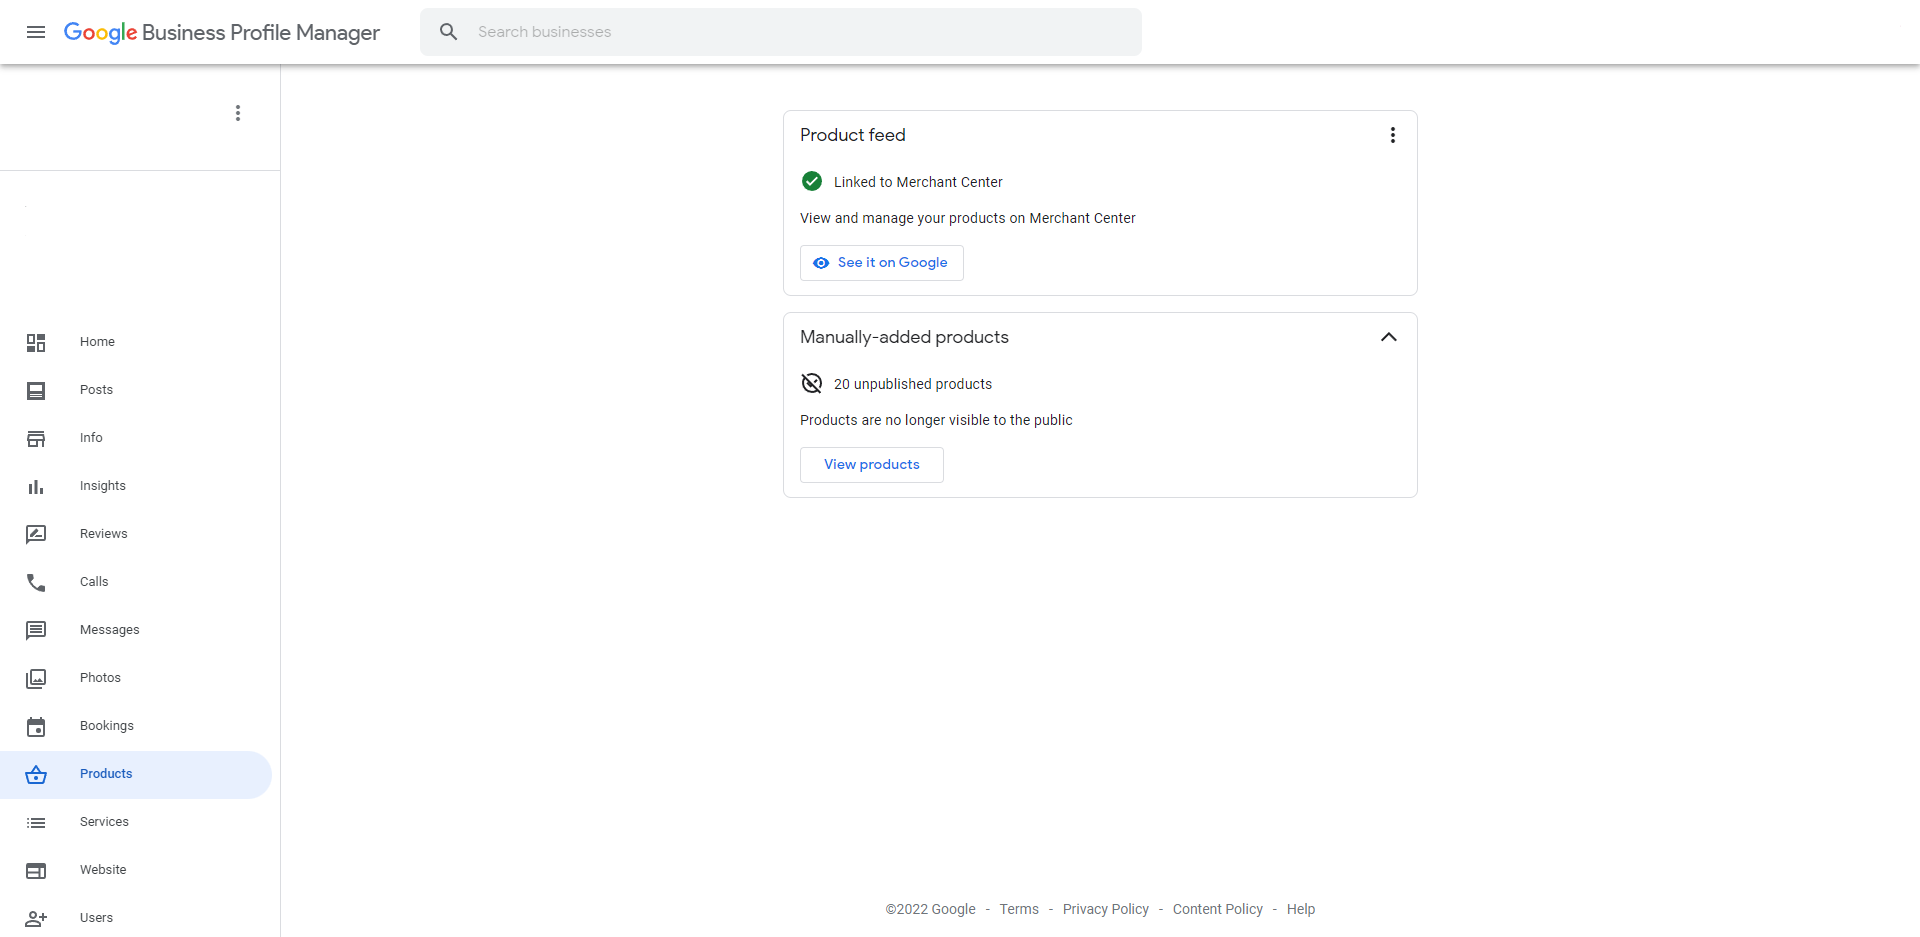Click the Home dashboard icon
This screenshot has height=937, width=1920.
[36, 343]
